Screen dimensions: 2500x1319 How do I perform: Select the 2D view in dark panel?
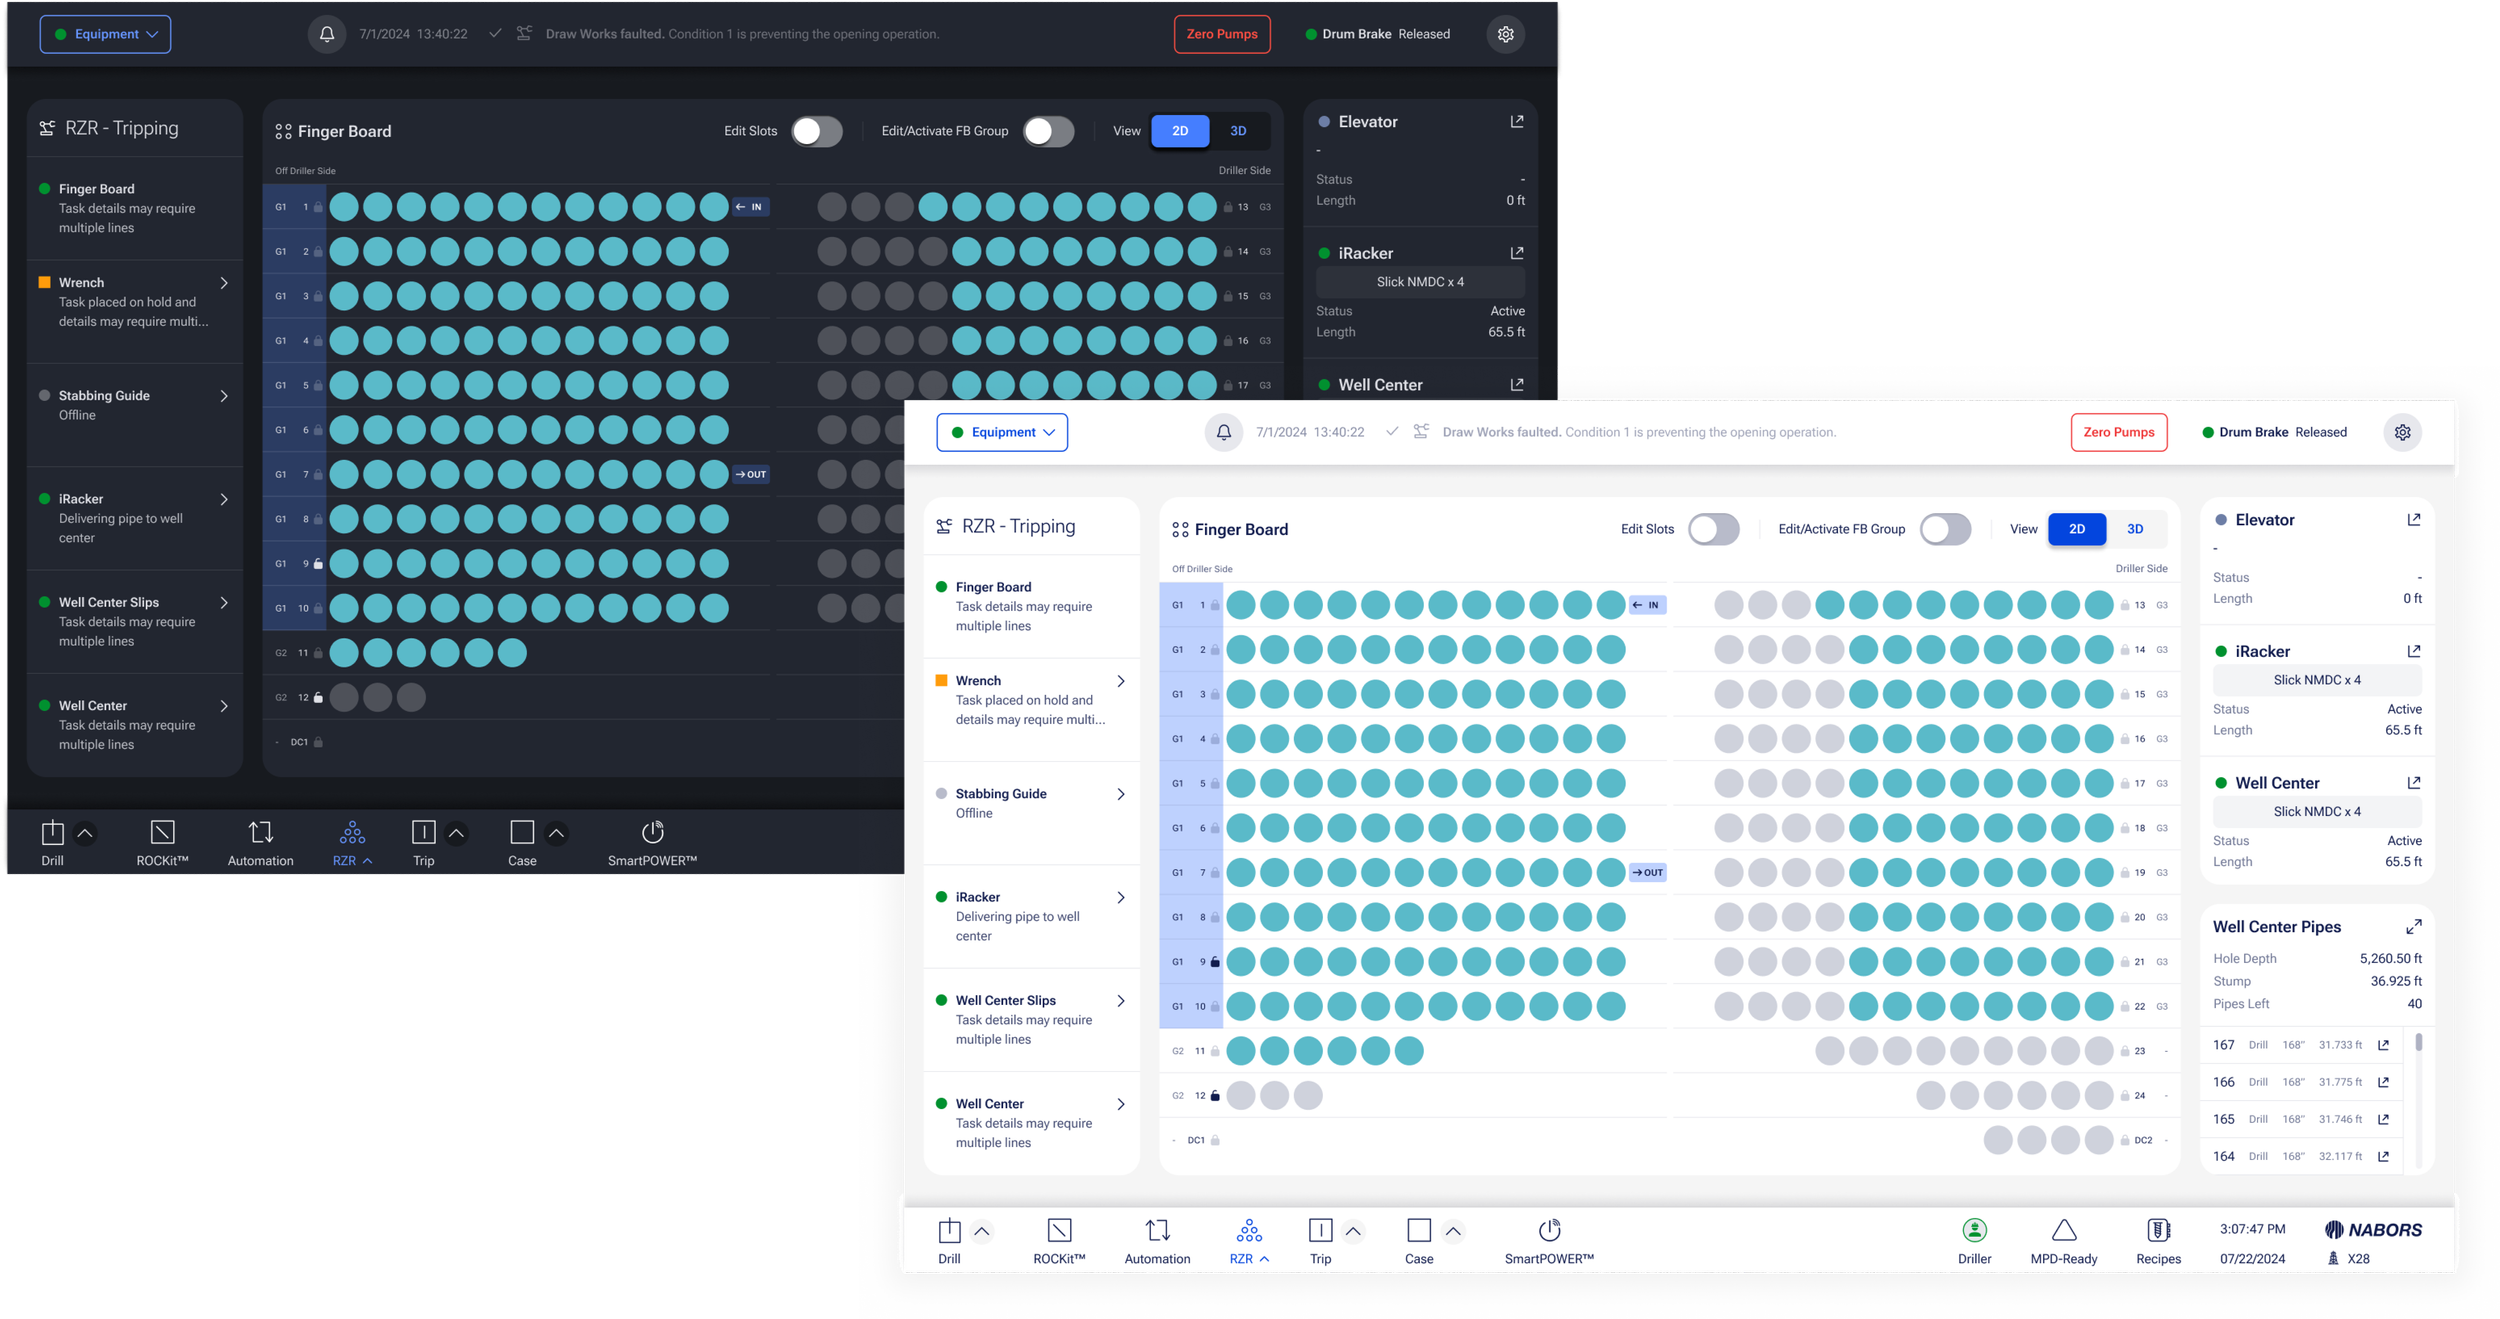[x=1180, y=131]
